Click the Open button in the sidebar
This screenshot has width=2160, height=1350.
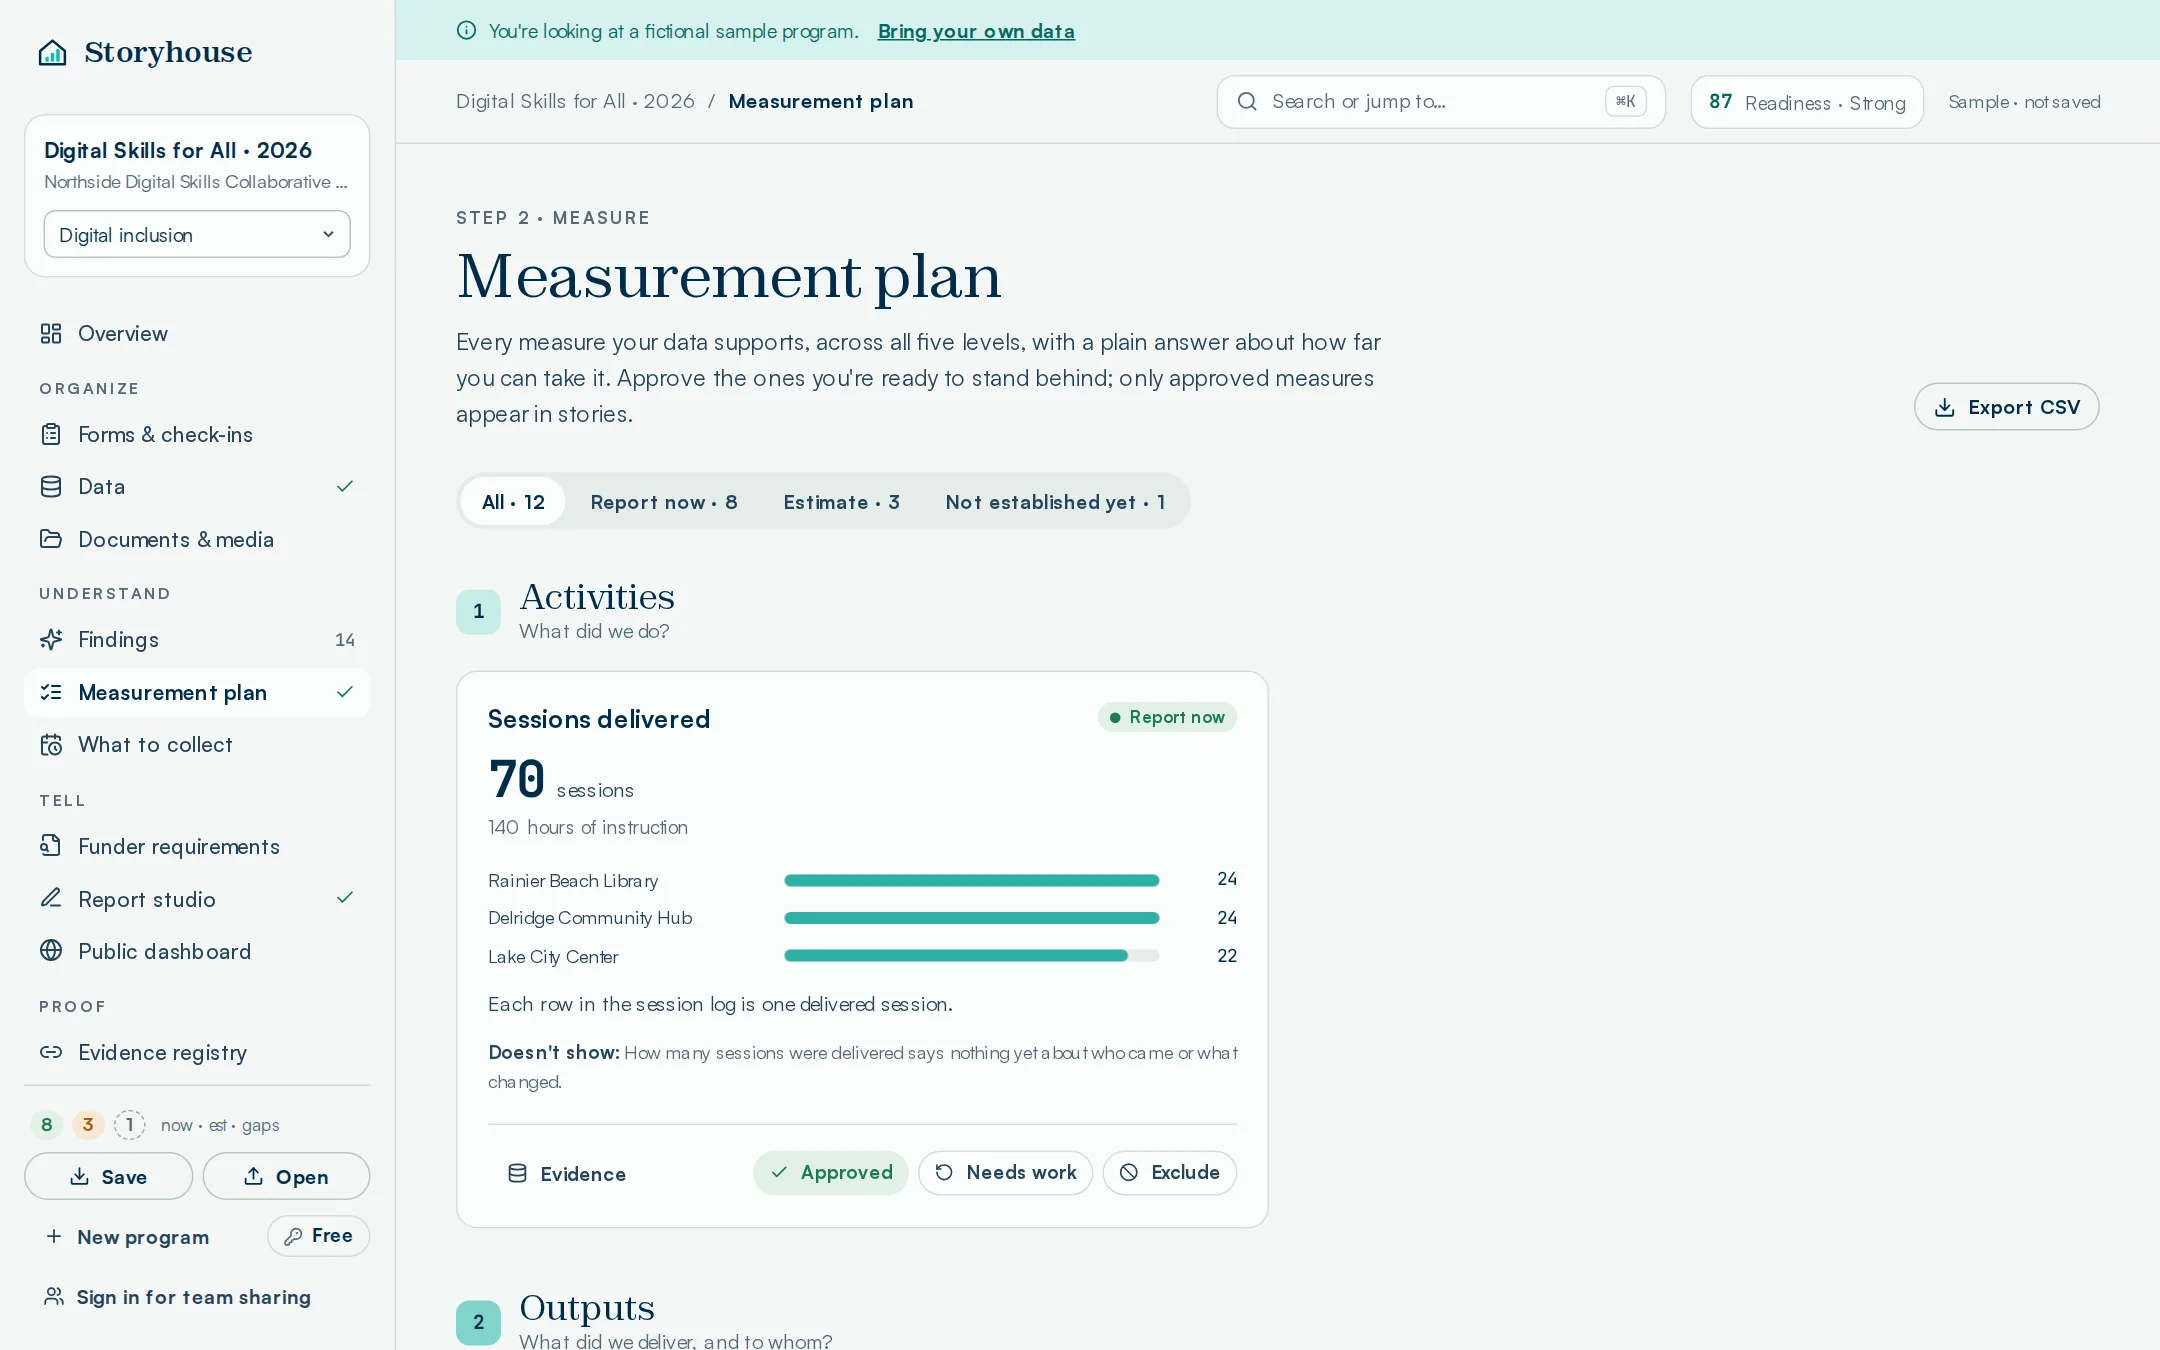286,1177
